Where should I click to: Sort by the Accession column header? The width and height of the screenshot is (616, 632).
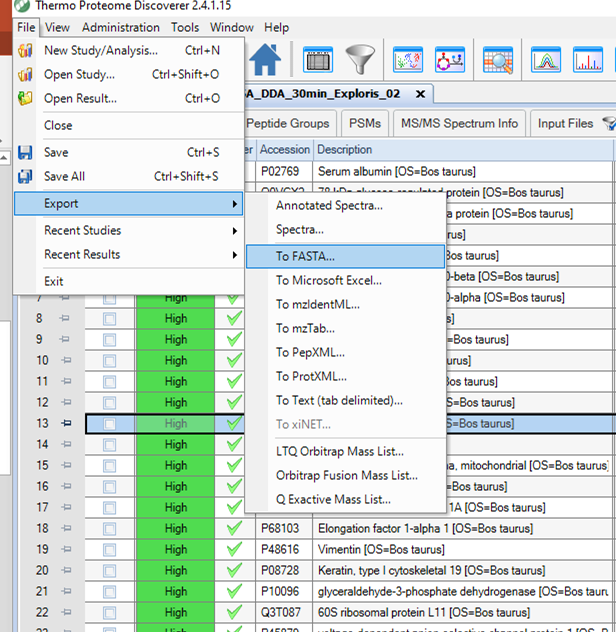pos(285,150)
